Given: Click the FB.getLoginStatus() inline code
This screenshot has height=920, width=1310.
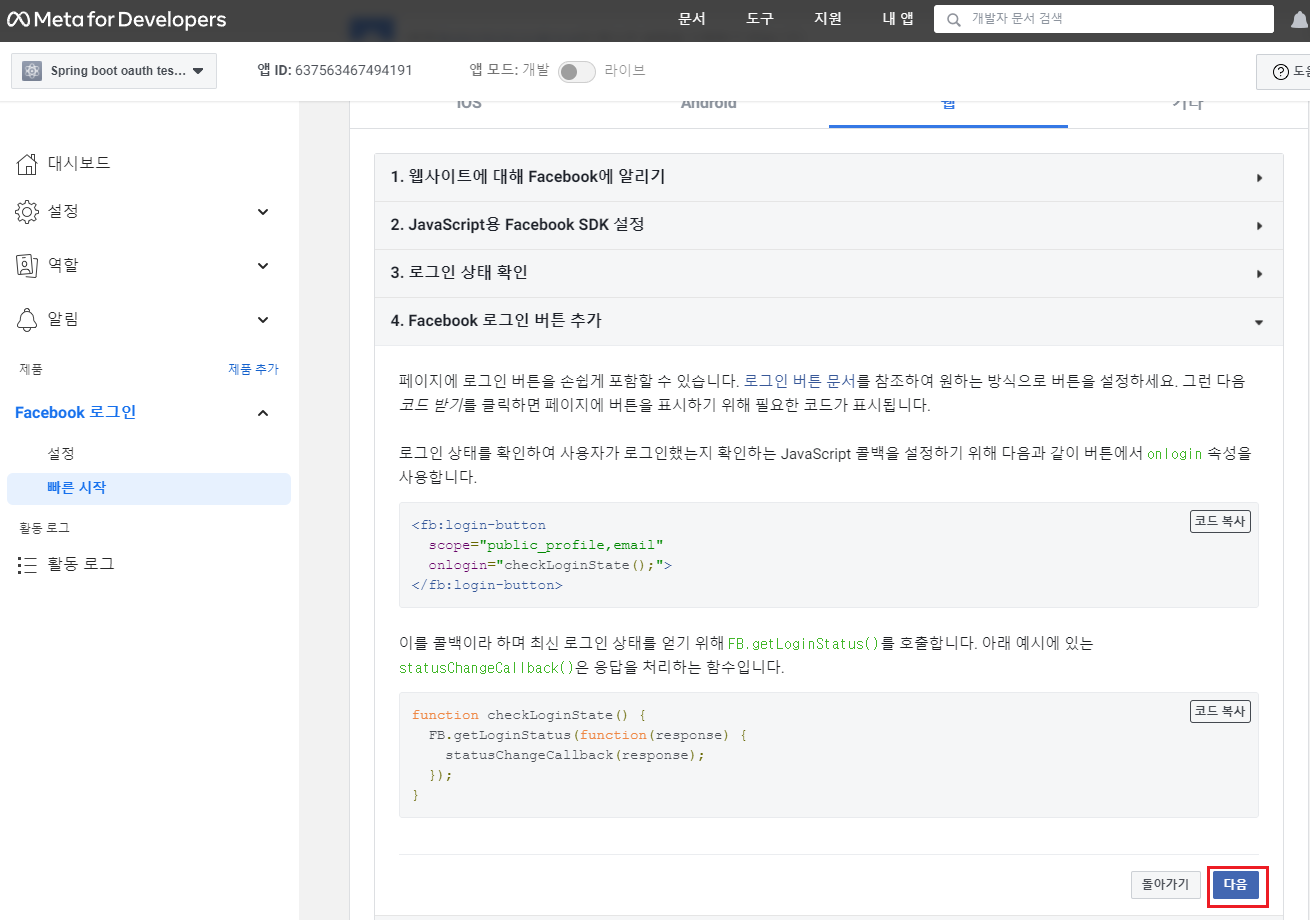Looking at the screenshot, I should (803, 644).
